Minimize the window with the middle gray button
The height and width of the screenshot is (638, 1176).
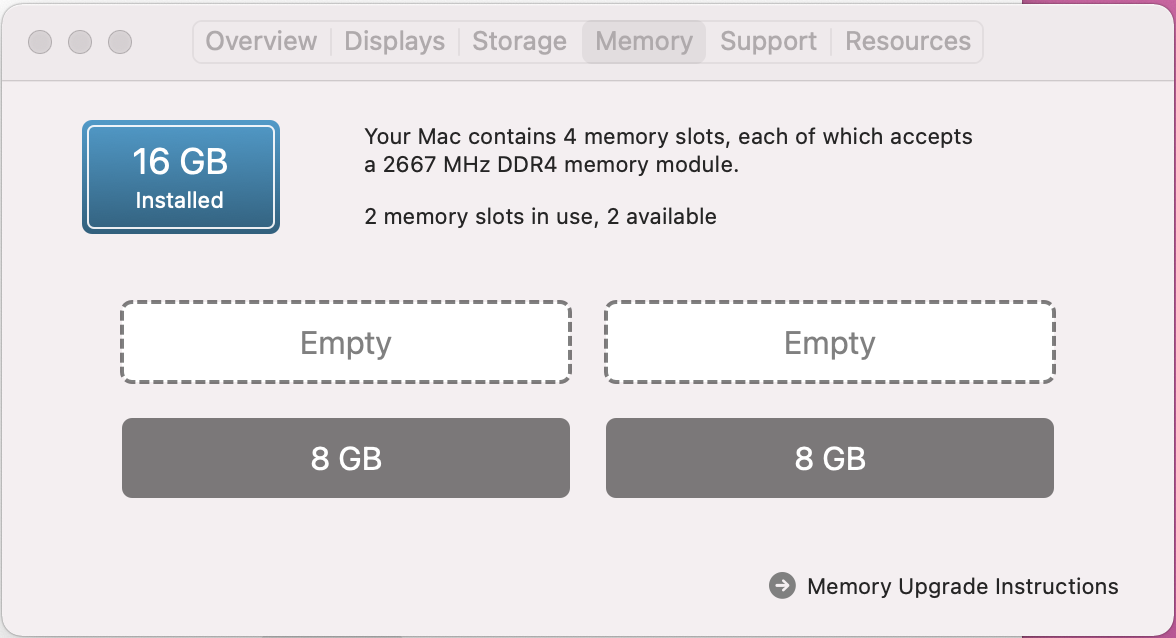(x=80, y=42)
